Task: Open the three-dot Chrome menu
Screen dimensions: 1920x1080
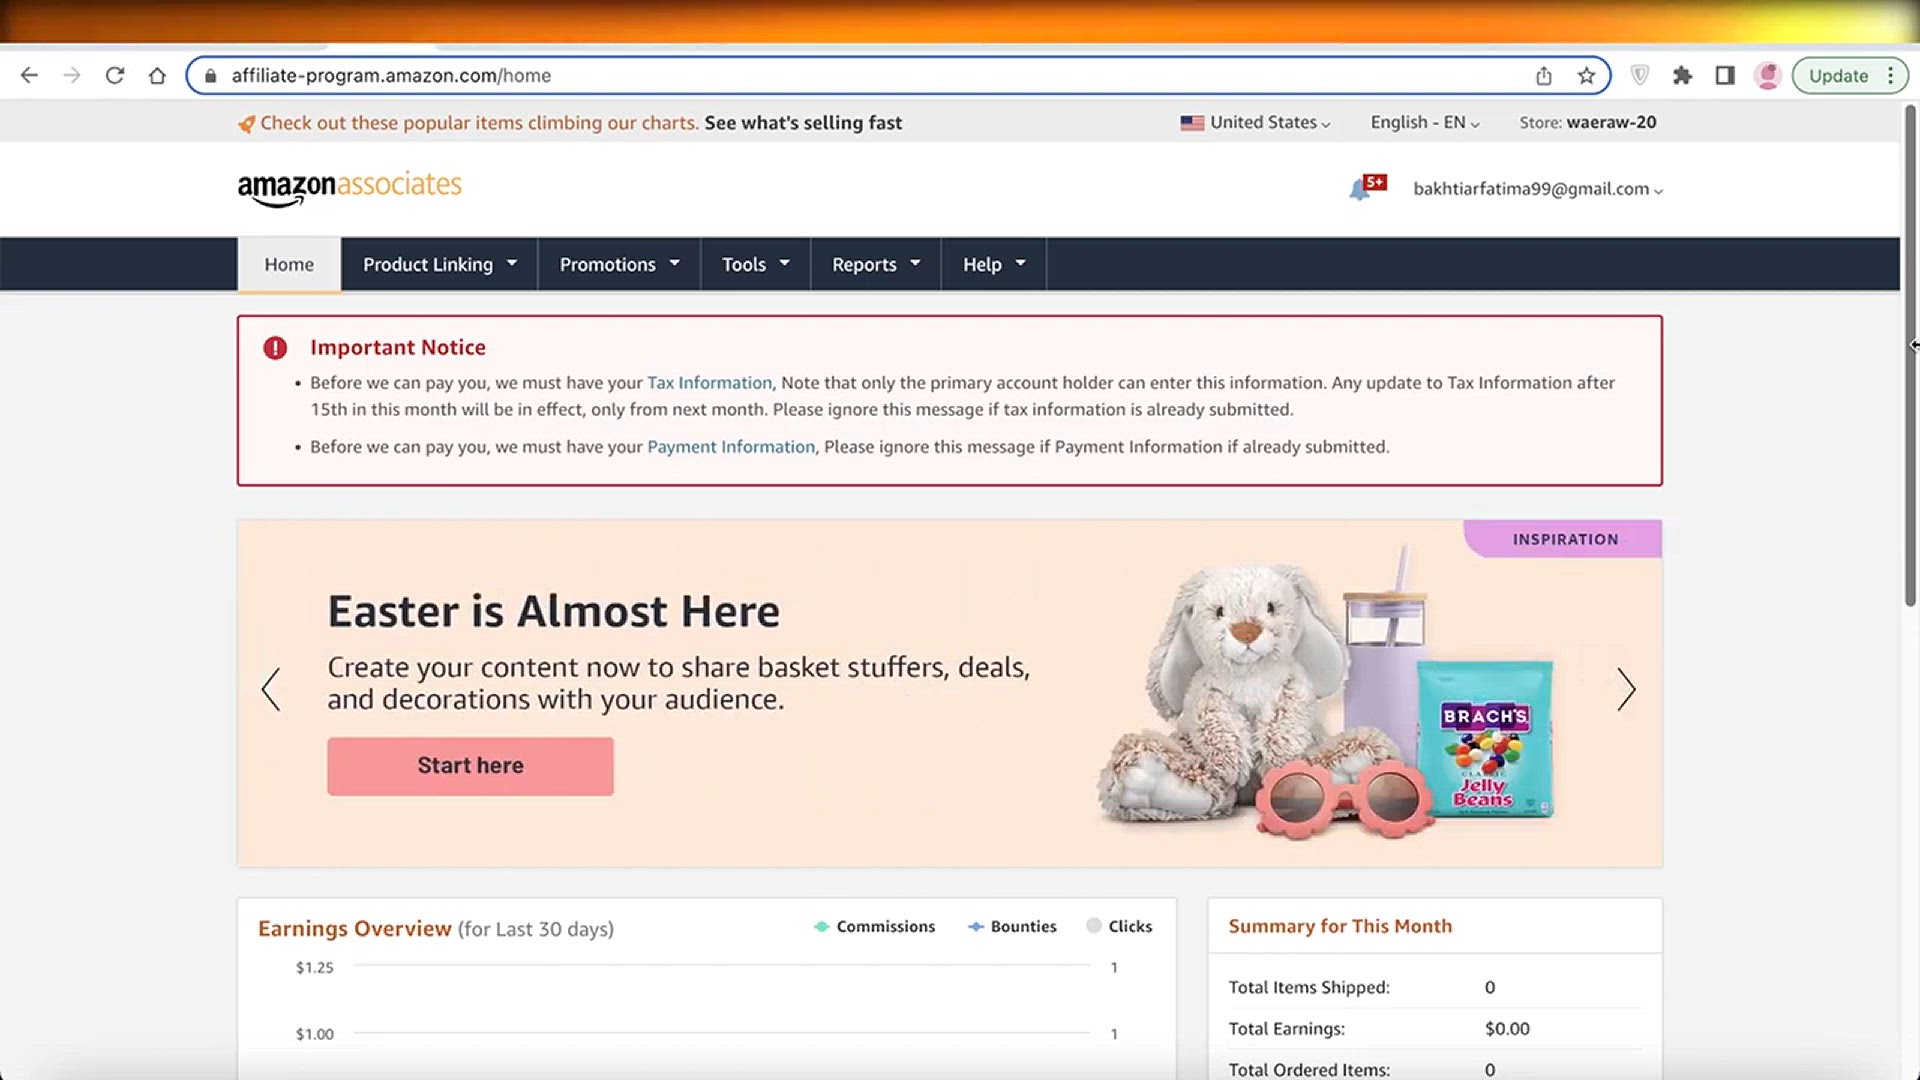Action: click(x=1890, y=76)
